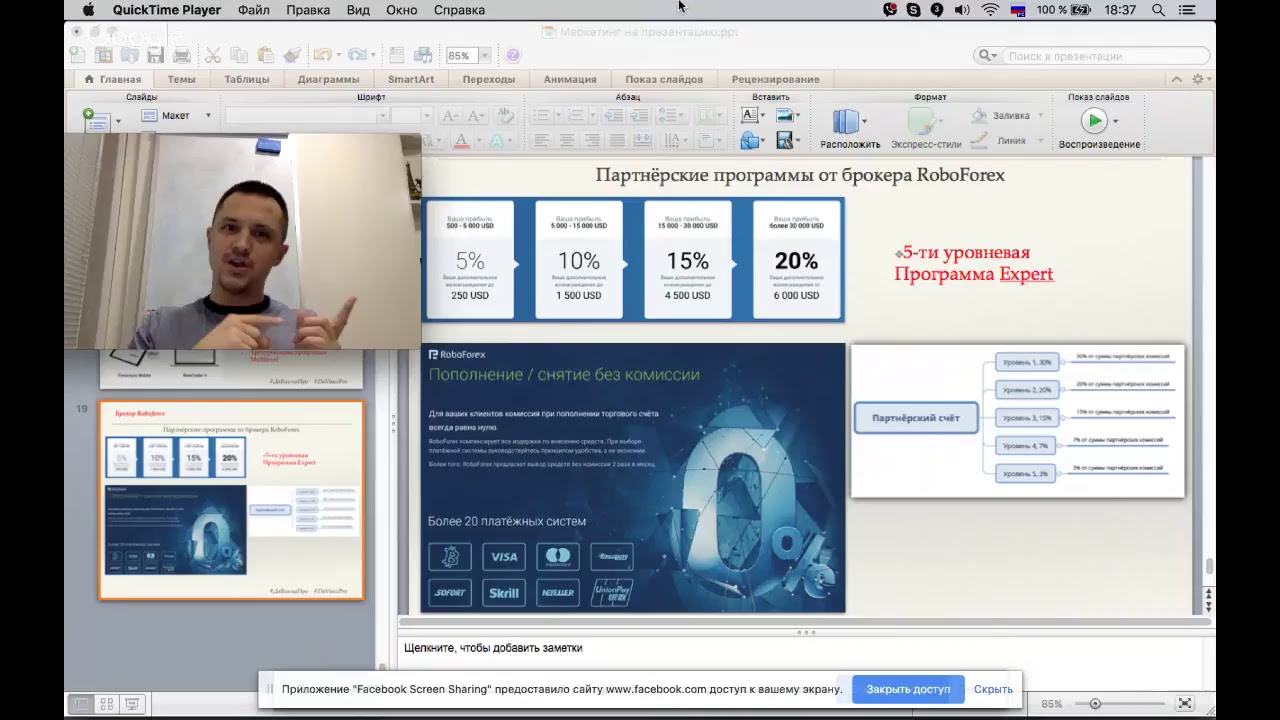Select slide 19 thumbnail in panel
The height and width of the screenshot is (720, 1280).
click(231, 500)
